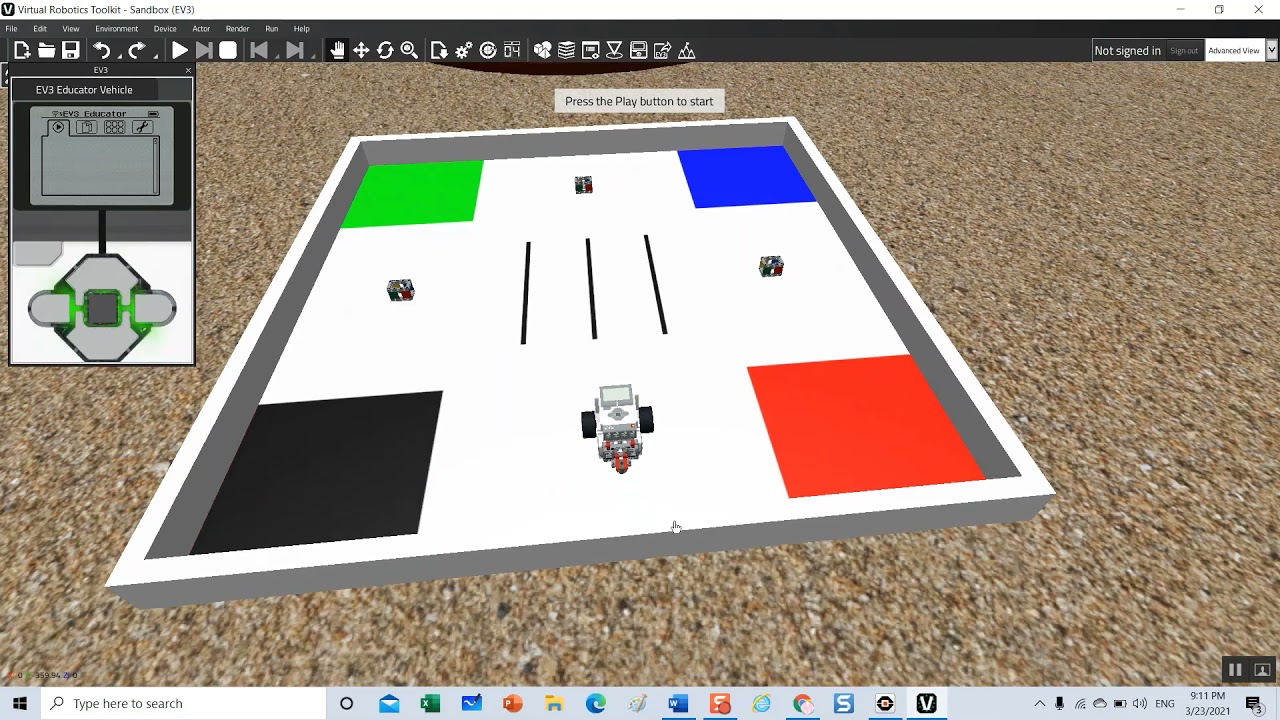Click the EV3 brick down button
Viewport: 1280px width, 720px height.
coord(102,343)
